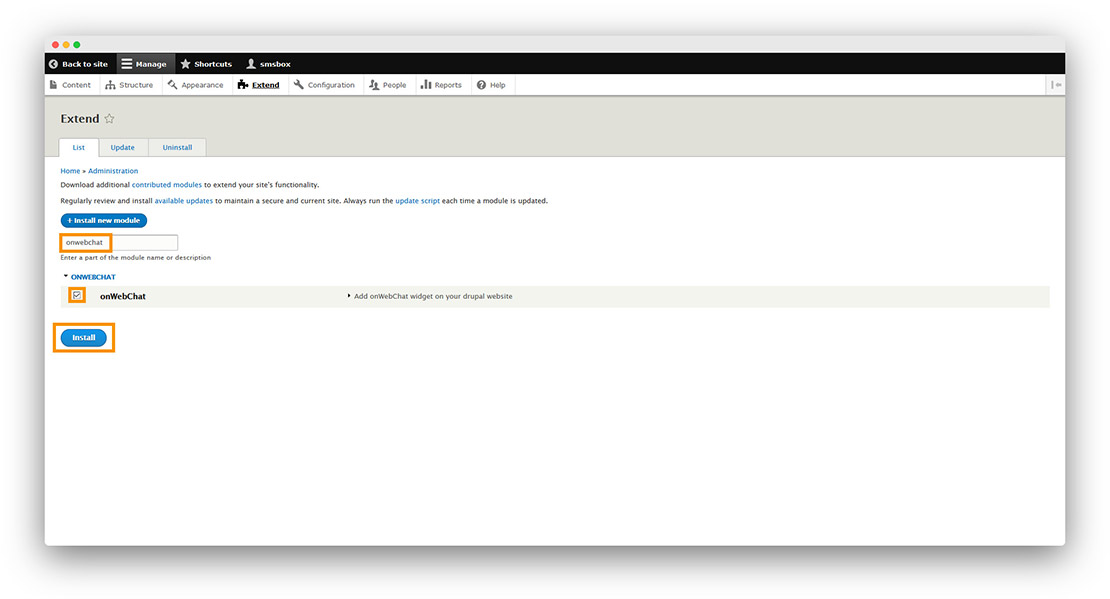Open Shortcuts star menu
This screenshot has width=1110, height=599.
(x=206, y=64)
